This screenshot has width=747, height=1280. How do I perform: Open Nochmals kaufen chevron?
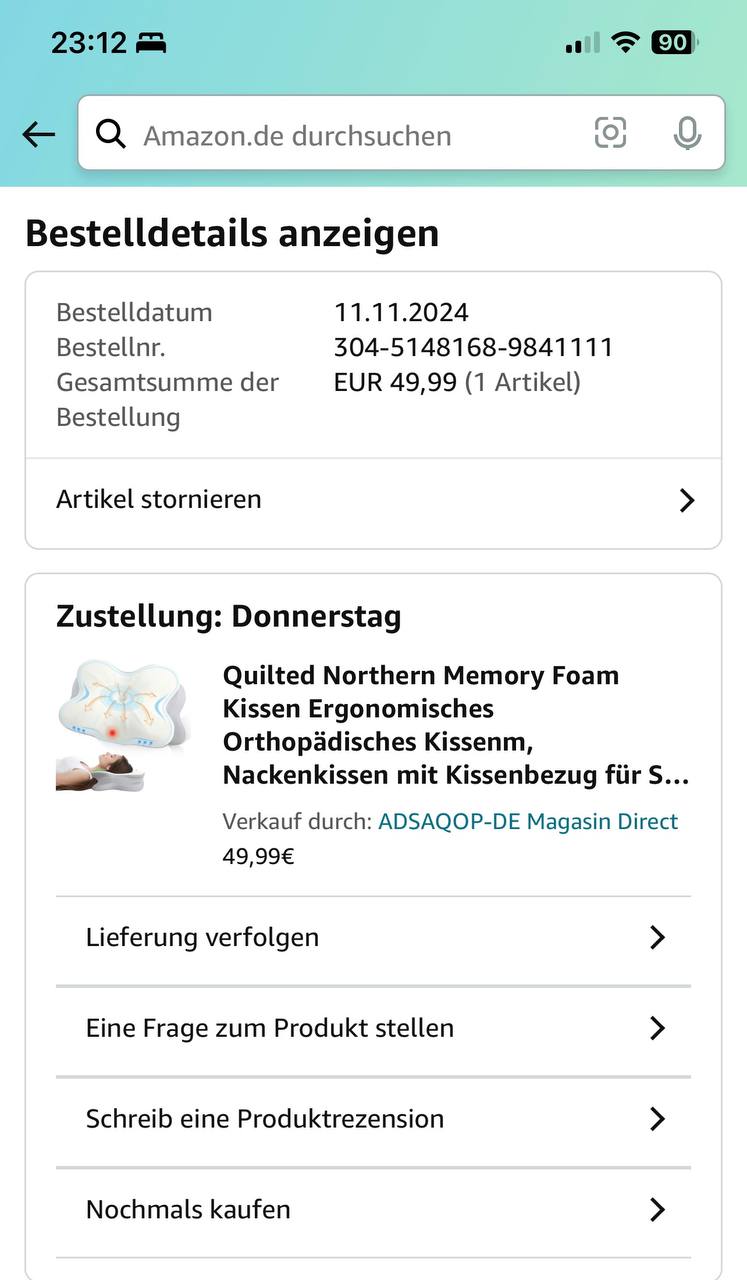point(657,1210)
